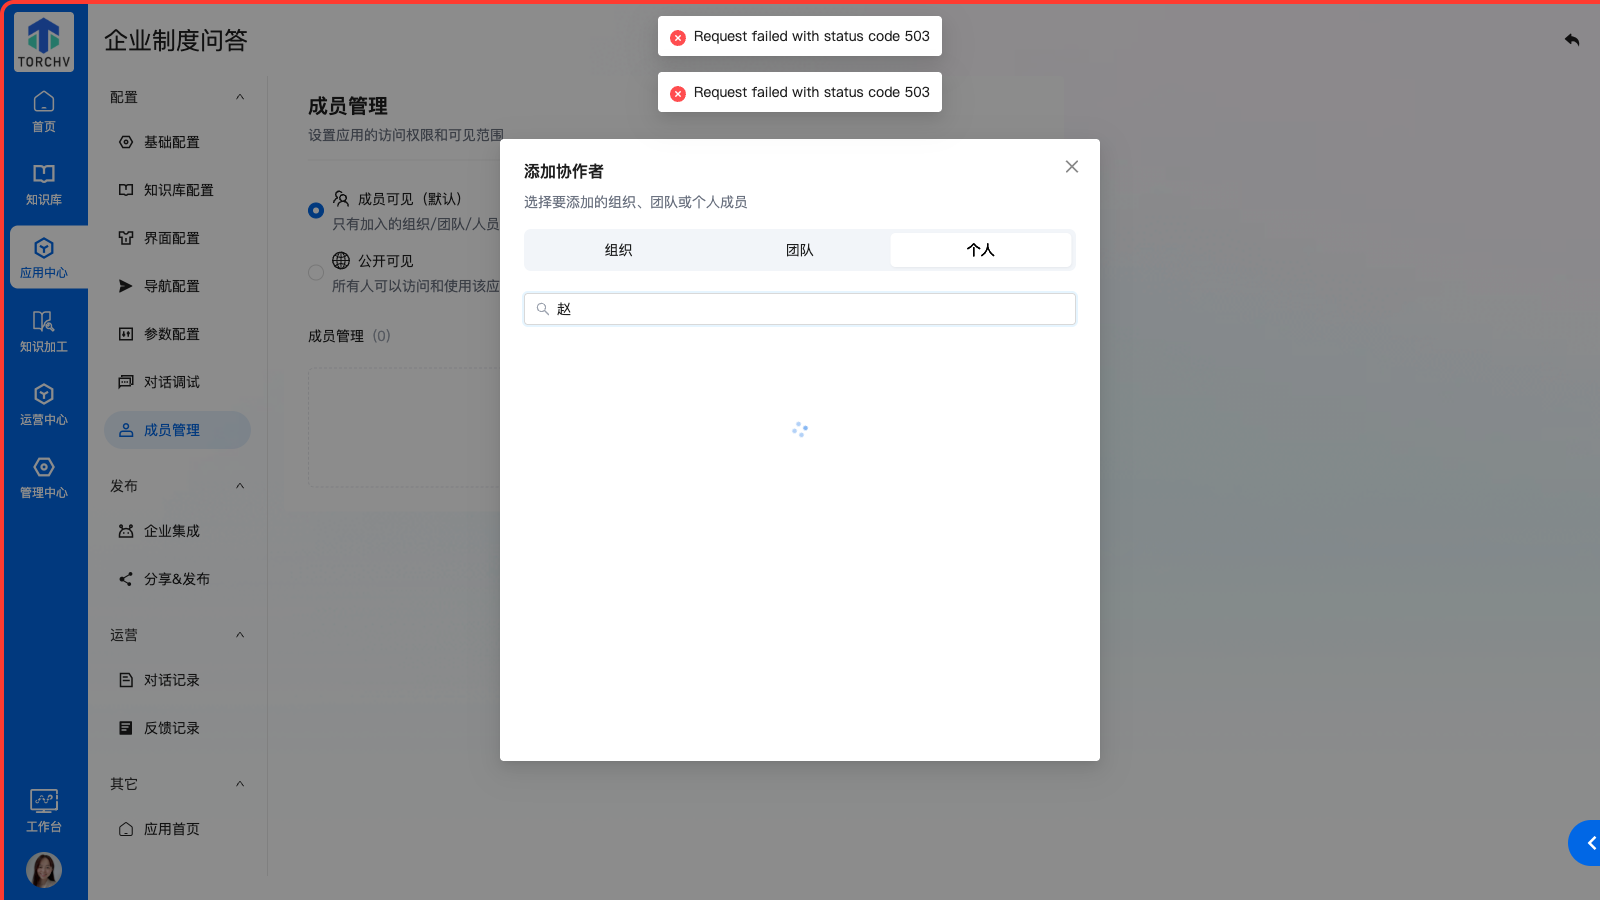Screen dimensions: 1600x900
Task: Collapse the 发布 section
Action: (240, 486)
